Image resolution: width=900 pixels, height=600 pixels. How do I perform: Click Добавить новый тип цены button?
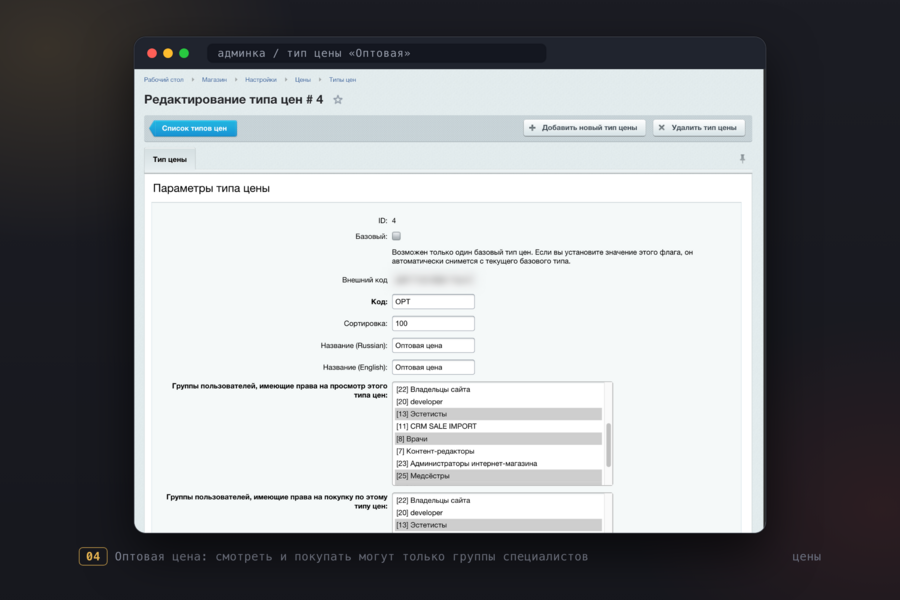click(x=584, y=127)
